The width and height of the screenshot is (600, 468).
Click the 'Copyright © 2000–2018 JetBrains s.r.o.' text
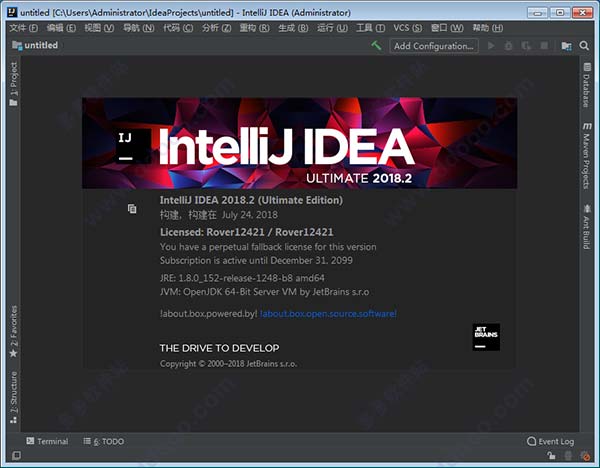click(228, 364)
